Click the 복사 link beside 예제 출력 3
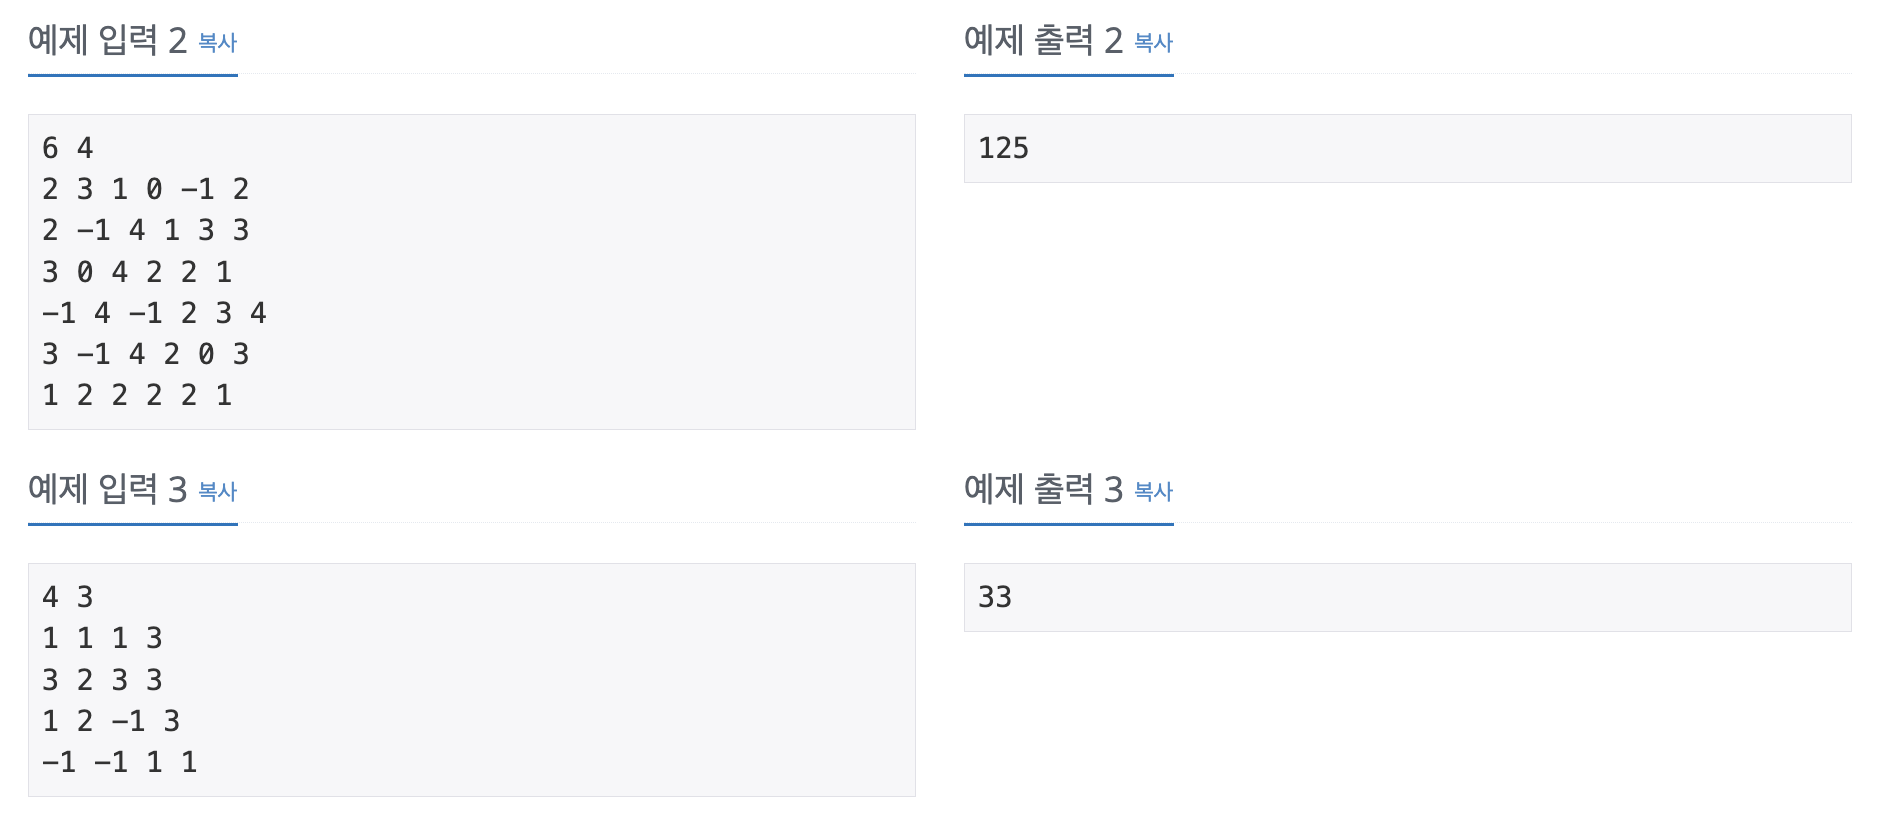This screenshot has height=824, width=1882. [x=1150, y=492]
